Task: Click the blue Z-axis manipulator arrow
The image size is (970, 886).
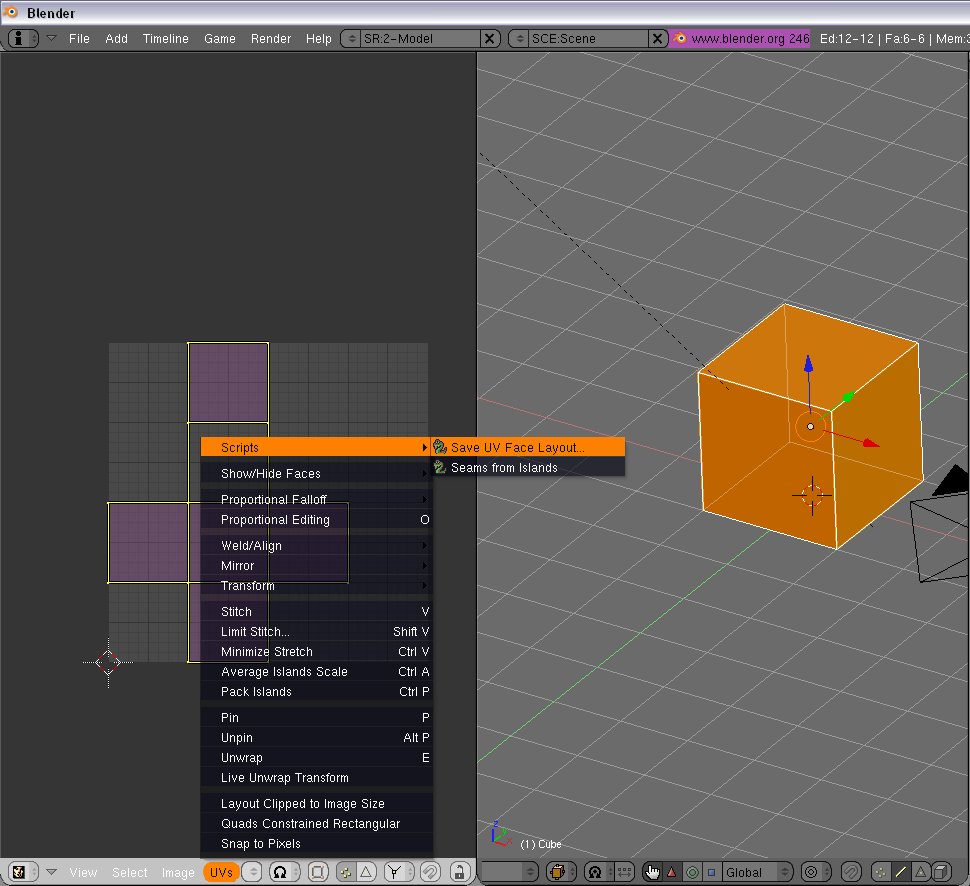Action: [x=808, y=364]
